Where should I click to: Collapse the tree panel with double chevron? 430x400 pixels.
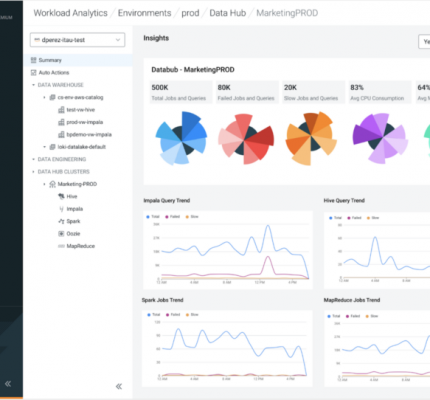[119, 386]
